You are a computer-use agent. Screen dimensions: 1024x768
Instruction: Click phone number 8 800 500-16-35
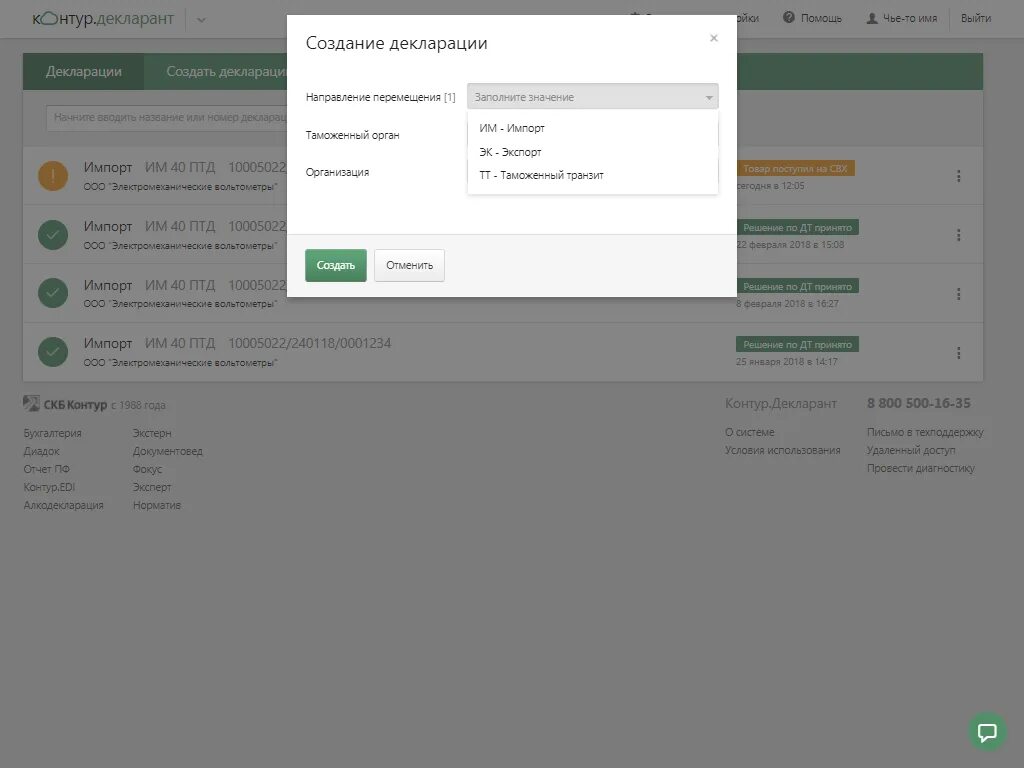coord(918,404)
